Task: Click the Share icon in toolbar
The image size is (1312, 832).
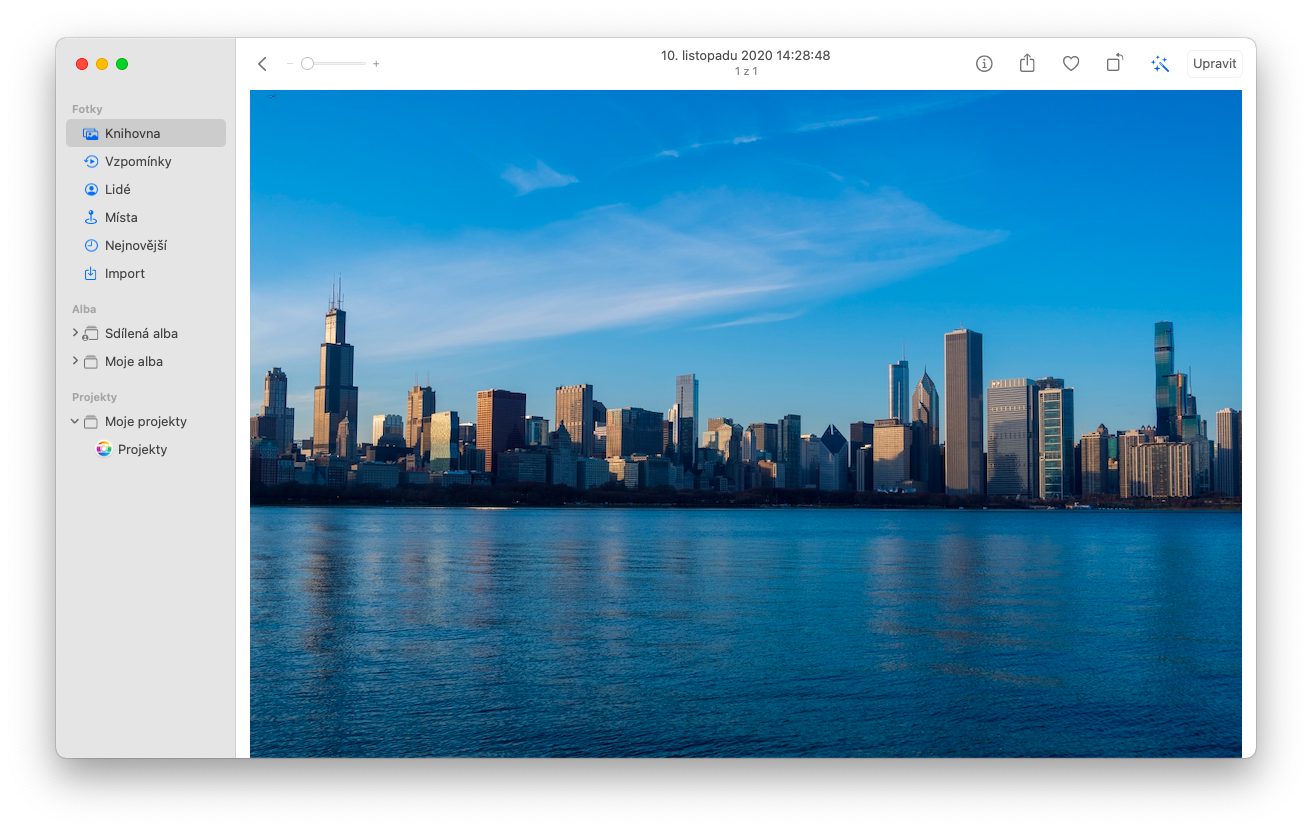Action: point(1027,64)
